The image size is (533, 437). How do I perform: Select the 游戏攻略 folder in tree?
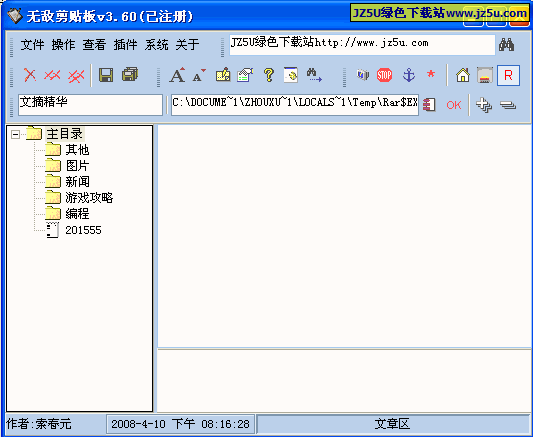(x=89, y=198)
